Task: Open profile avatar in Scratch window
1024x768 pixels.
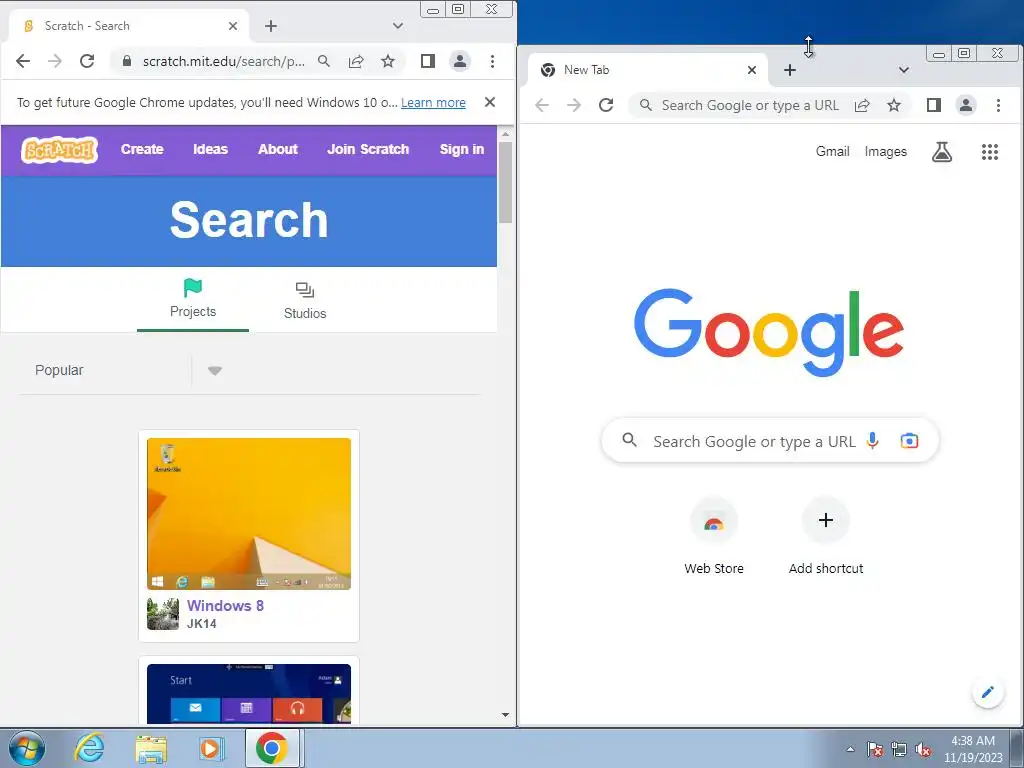Action: click(460, 61)
